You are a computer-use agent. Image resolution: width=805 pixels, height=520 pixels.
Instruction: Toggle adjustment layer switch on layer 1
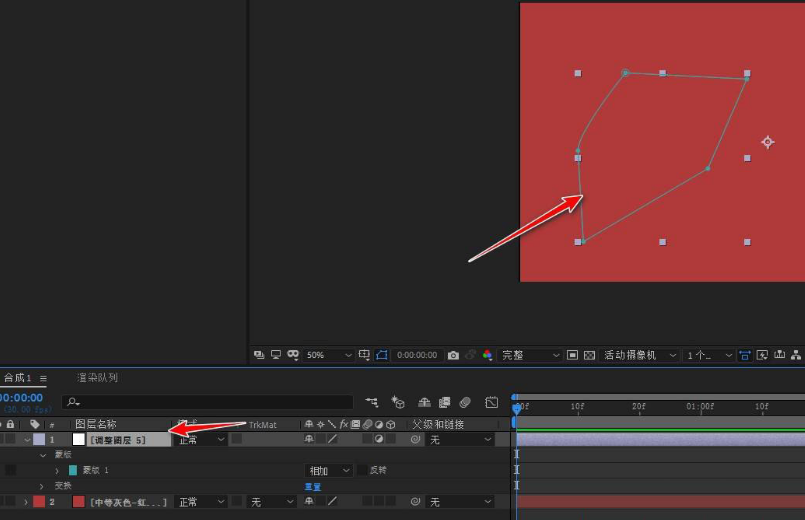tap(379, 439)
